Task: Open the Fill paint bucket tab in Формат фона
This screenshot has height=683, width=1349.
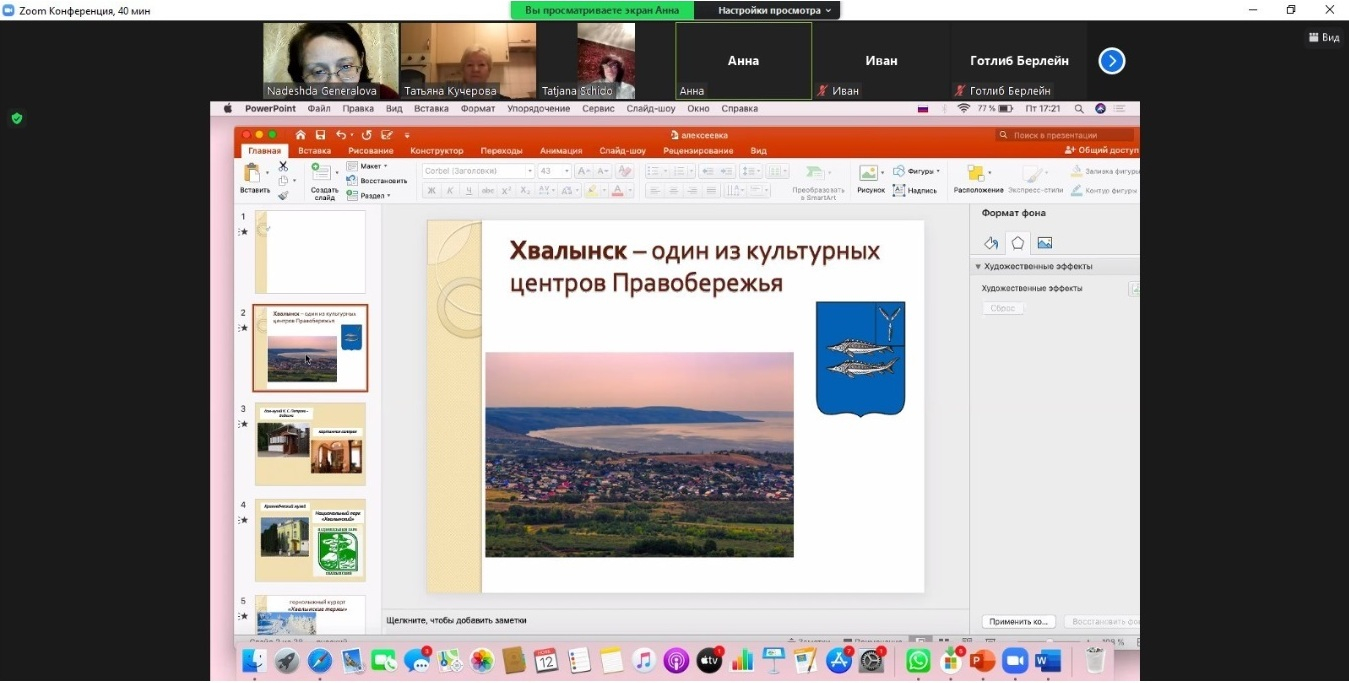Action: click(991, 242)
